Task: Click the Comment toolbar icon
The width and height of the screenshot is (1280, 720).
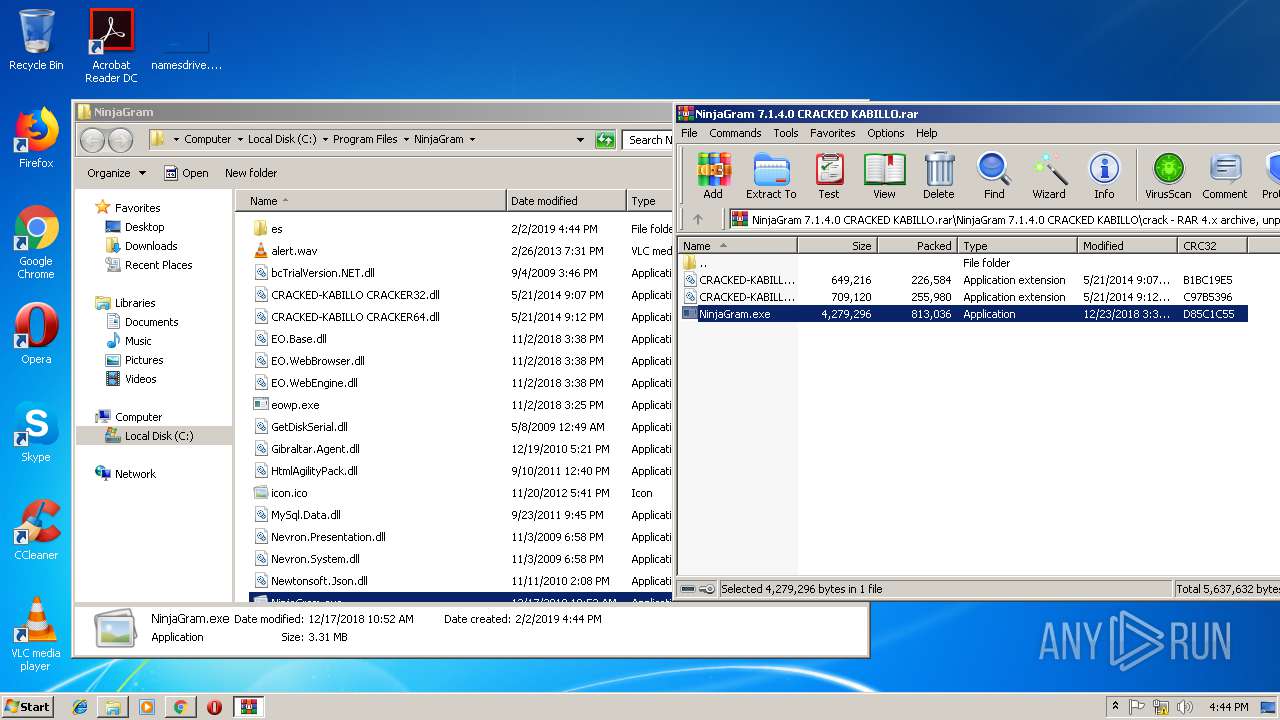Action: point(1225,176)
